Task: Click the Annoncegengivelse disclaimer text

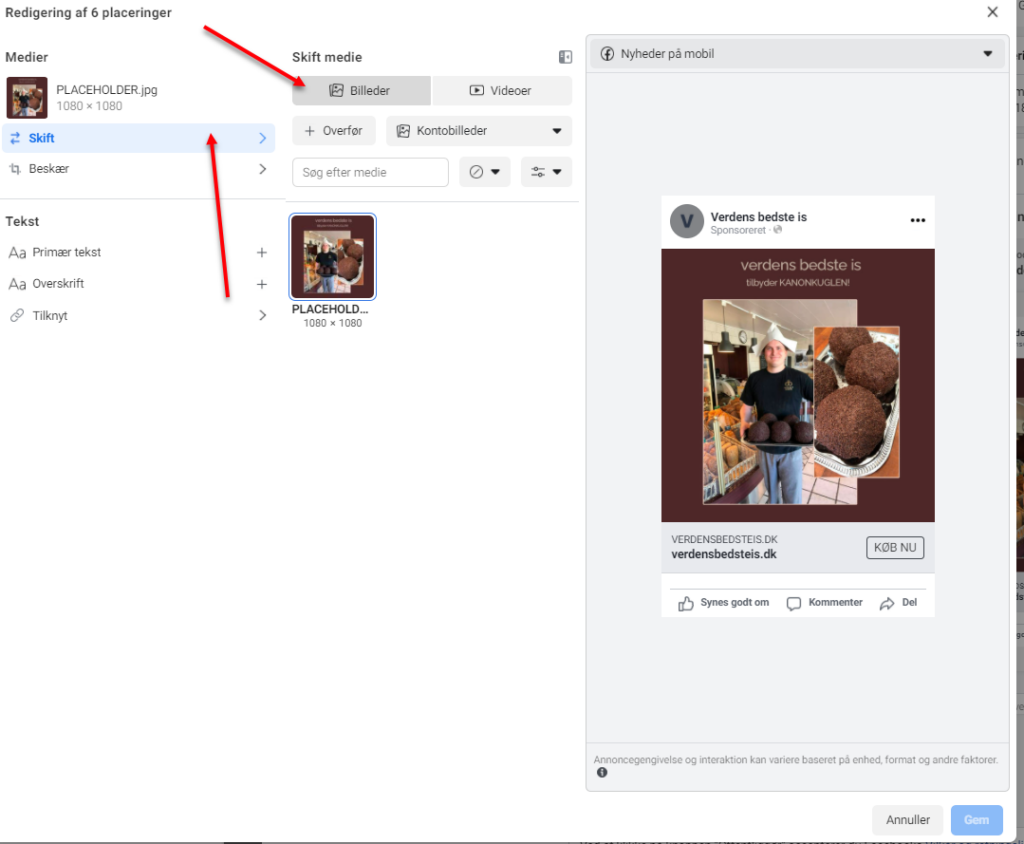Action: [x=795, y=760]
